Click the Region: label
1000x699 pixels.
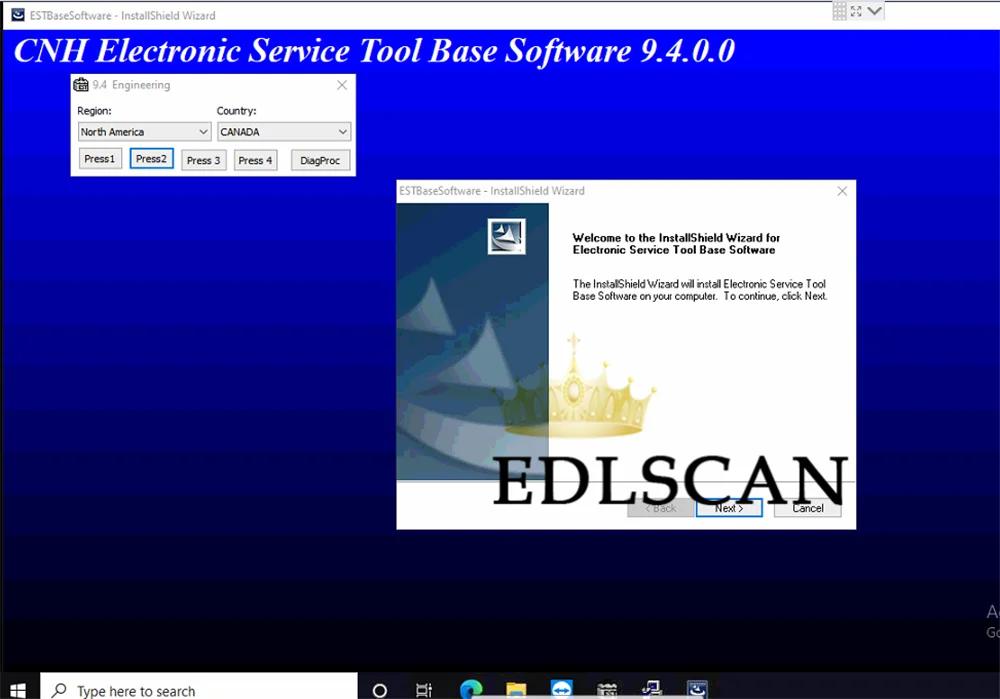click(94, 111)
